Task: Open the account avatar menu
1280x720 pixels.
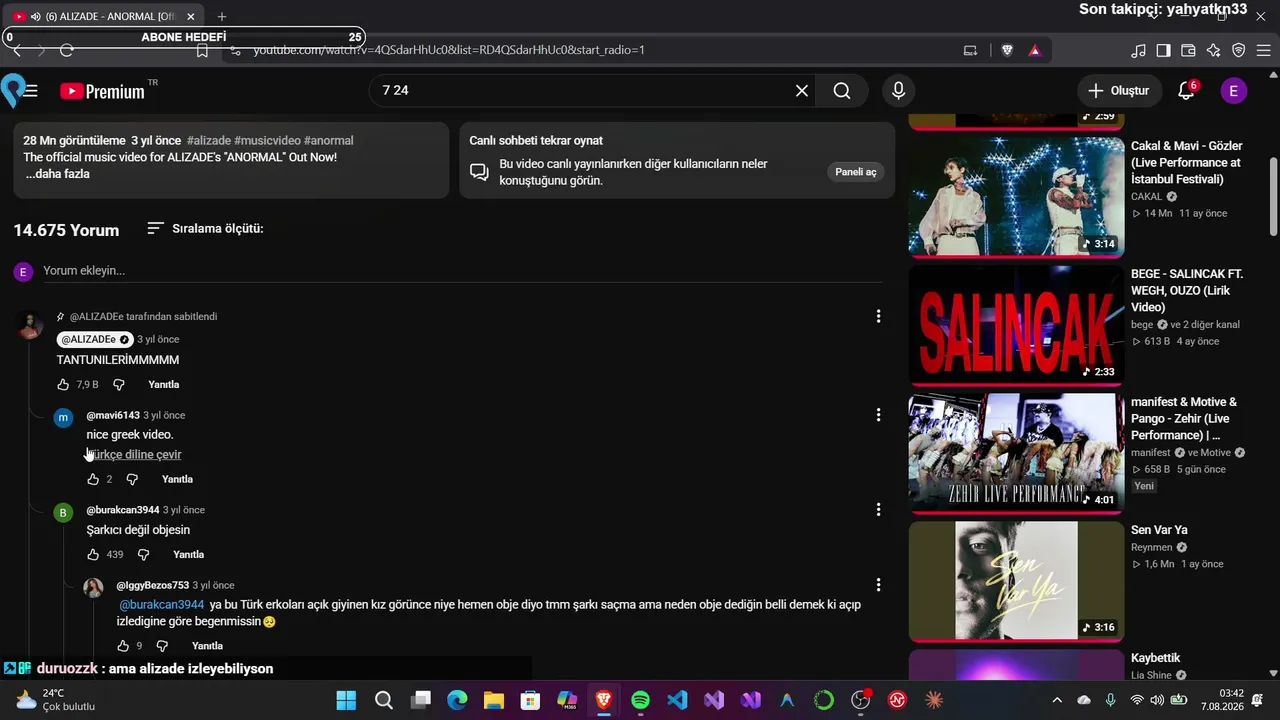Action: tap(1233, 91)
